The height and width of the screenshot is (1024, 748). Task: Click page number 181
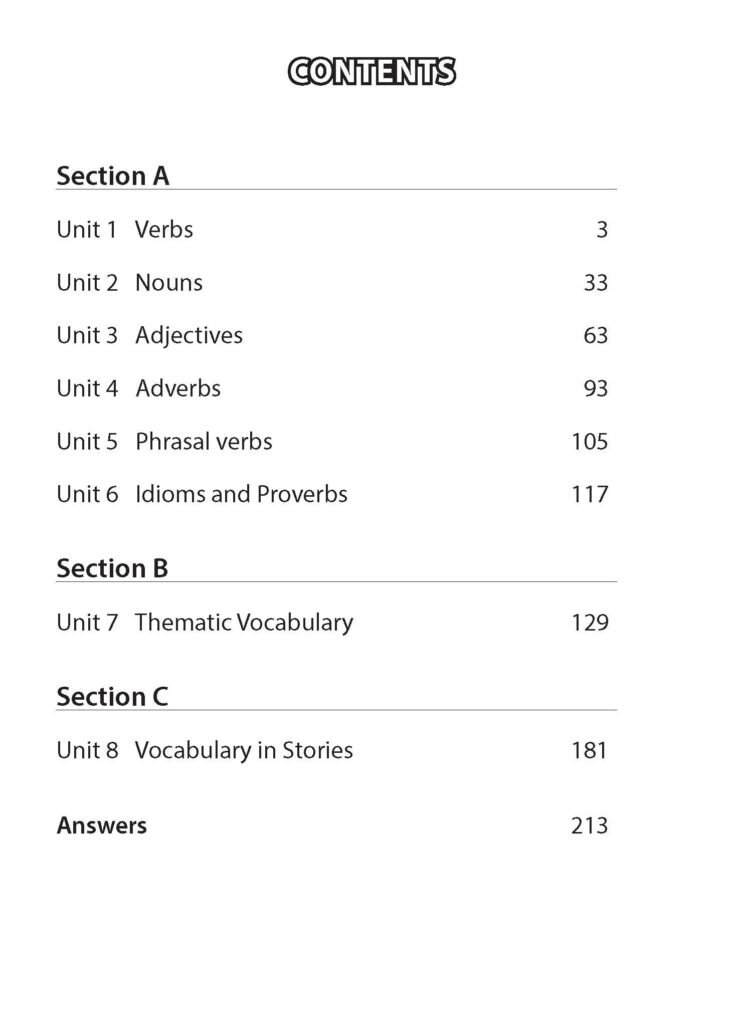tap(589, 750)
